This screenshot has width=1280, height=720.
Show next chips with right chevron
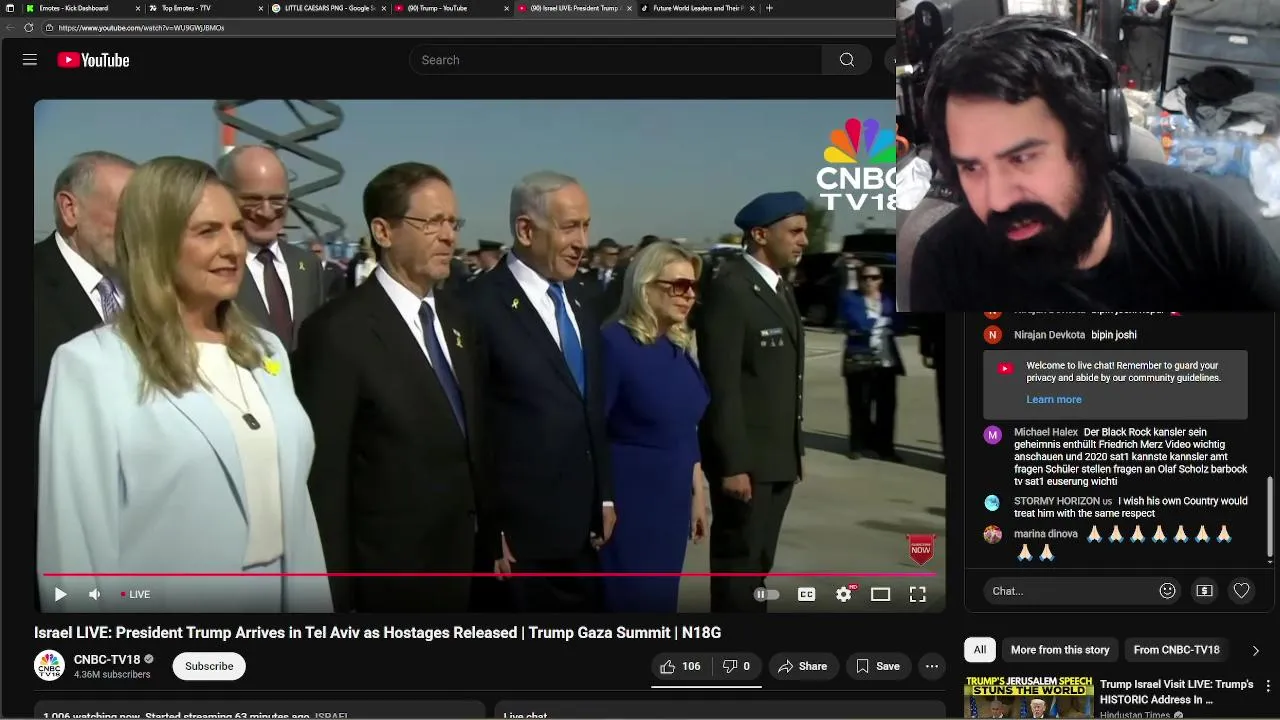click(1256, 650)
